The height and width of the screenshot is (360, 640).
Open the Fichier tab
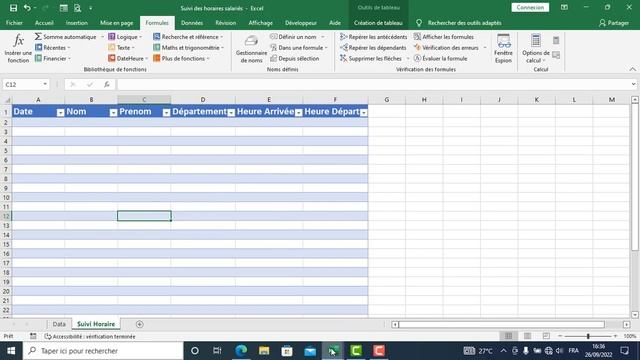[x=14, y=23]
